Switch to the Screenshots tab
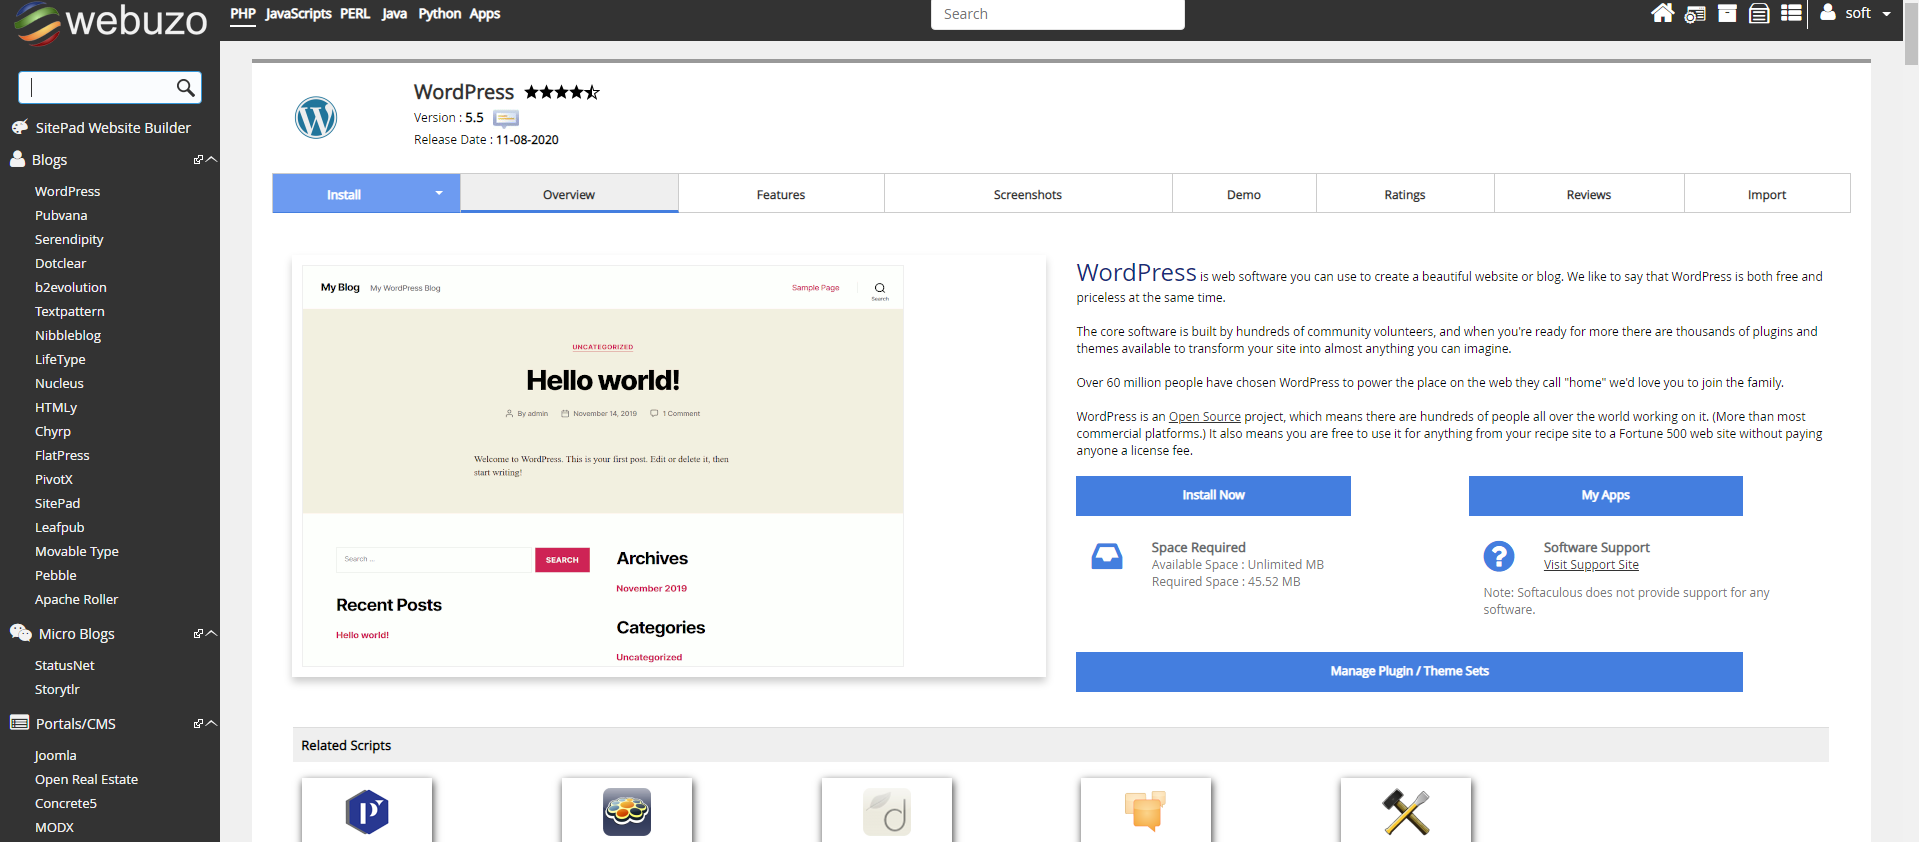The image size is (1919, 842). [x=1028, y=194]
